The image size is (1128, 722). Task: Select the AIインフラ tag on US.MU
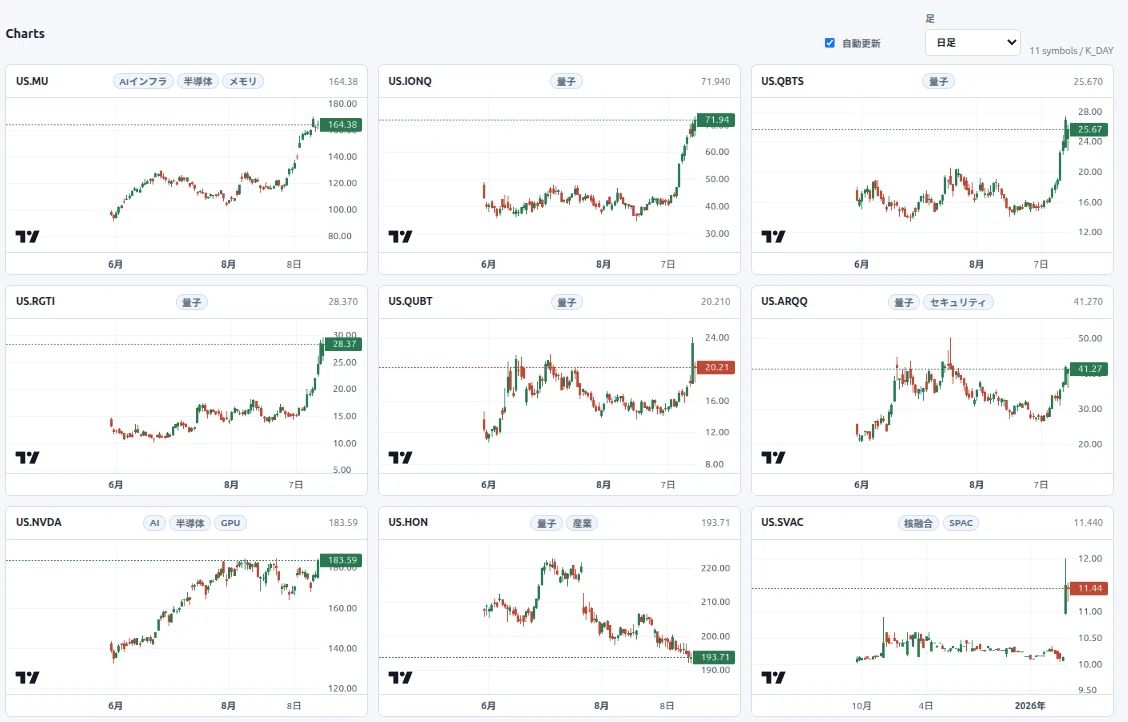tap(143, 81)
